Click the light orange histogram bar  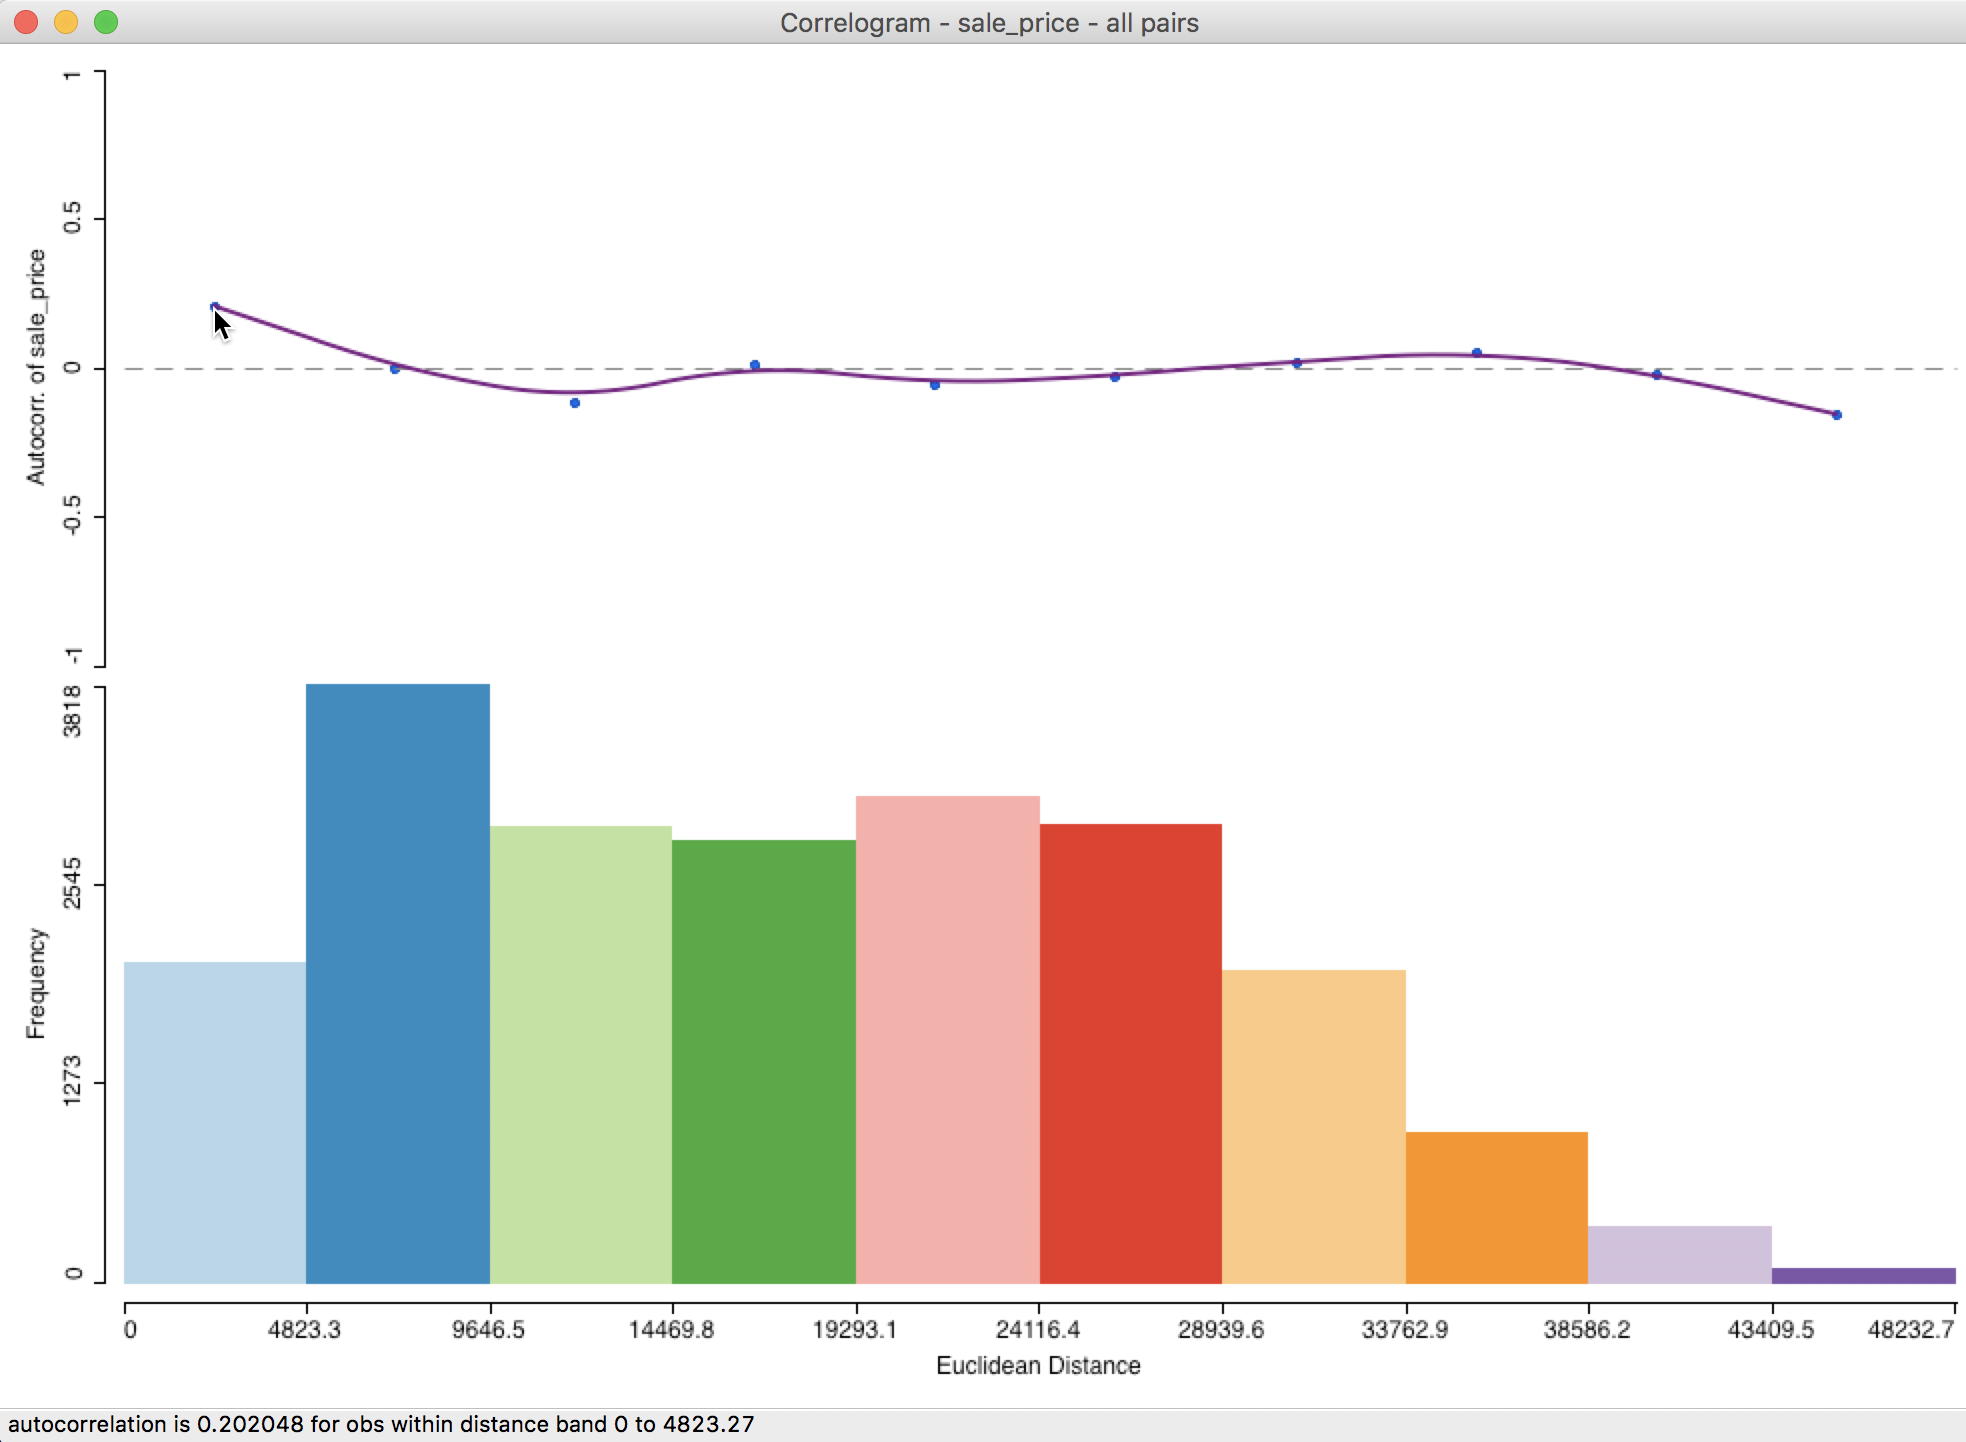tap(1313, 1126)
